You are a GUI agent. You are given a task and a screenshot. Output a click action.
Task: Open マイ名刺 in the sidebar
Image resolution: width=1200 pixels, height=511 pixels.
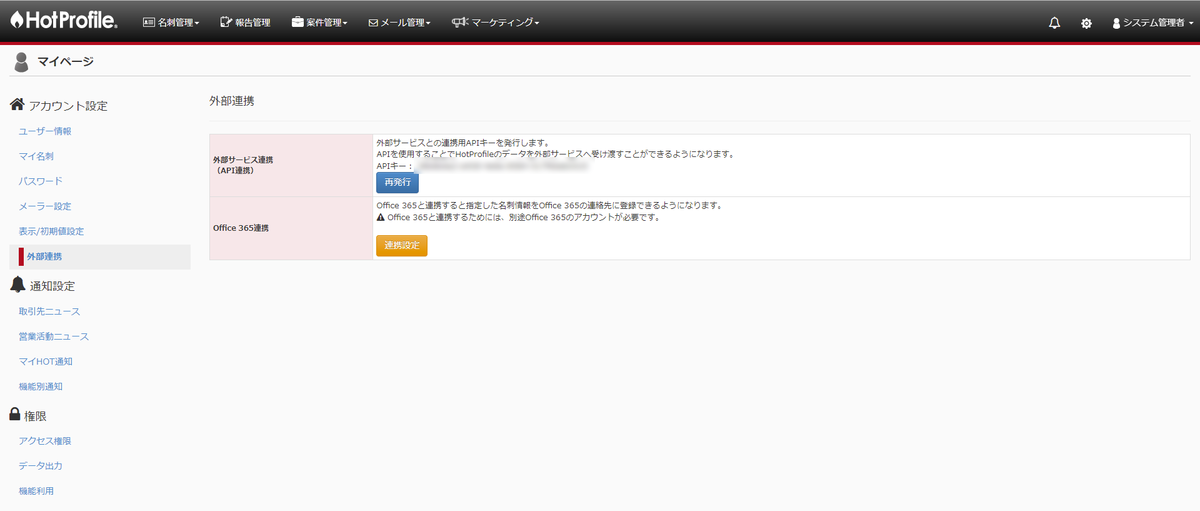[36, 156]
